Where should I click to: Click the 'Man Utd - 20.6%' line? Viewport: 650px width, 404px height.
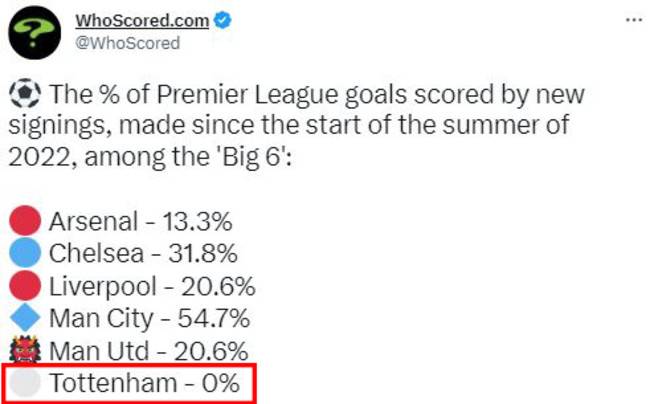pos(147,352)
